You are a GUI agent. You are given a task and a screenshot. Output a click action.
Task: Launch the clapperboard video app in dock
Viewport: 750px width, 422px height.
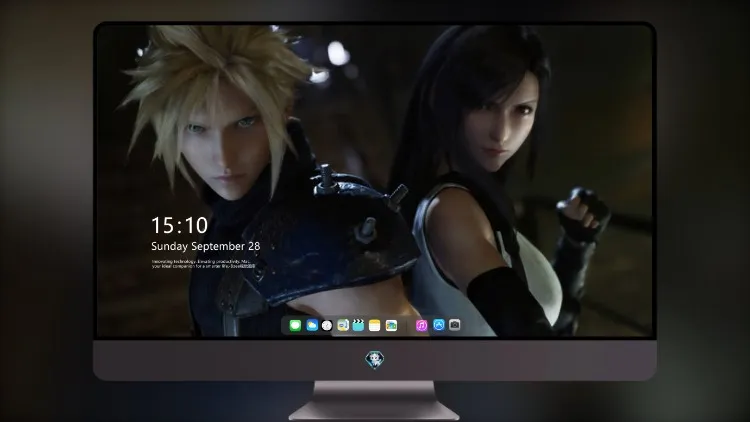(358, 325)
